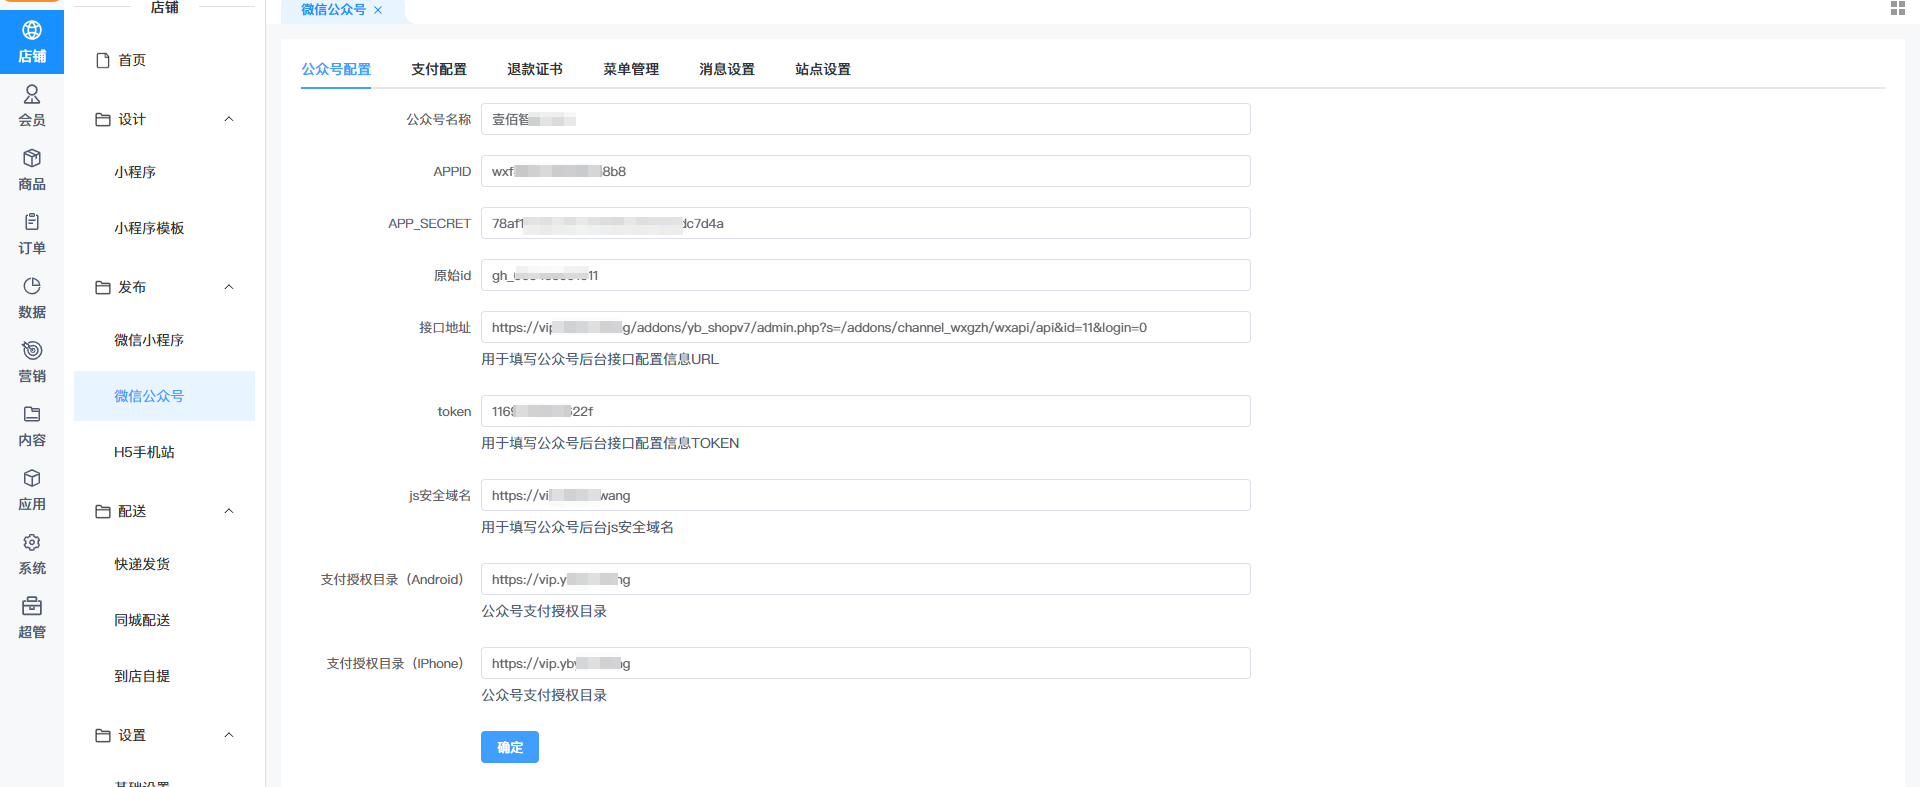Open the 超管 super admin section
The image size is (1920, 787).
[32, 618]
